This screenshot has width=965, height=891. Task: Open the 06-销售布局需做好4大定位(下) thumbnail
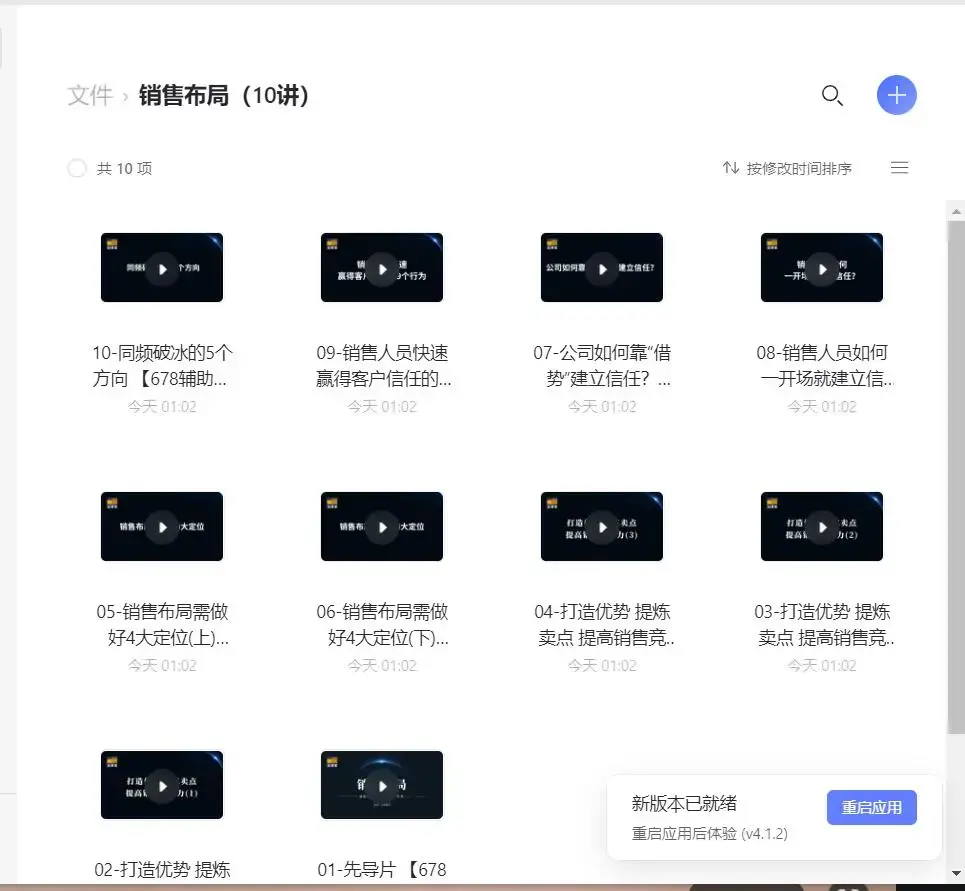pos(382,526)
